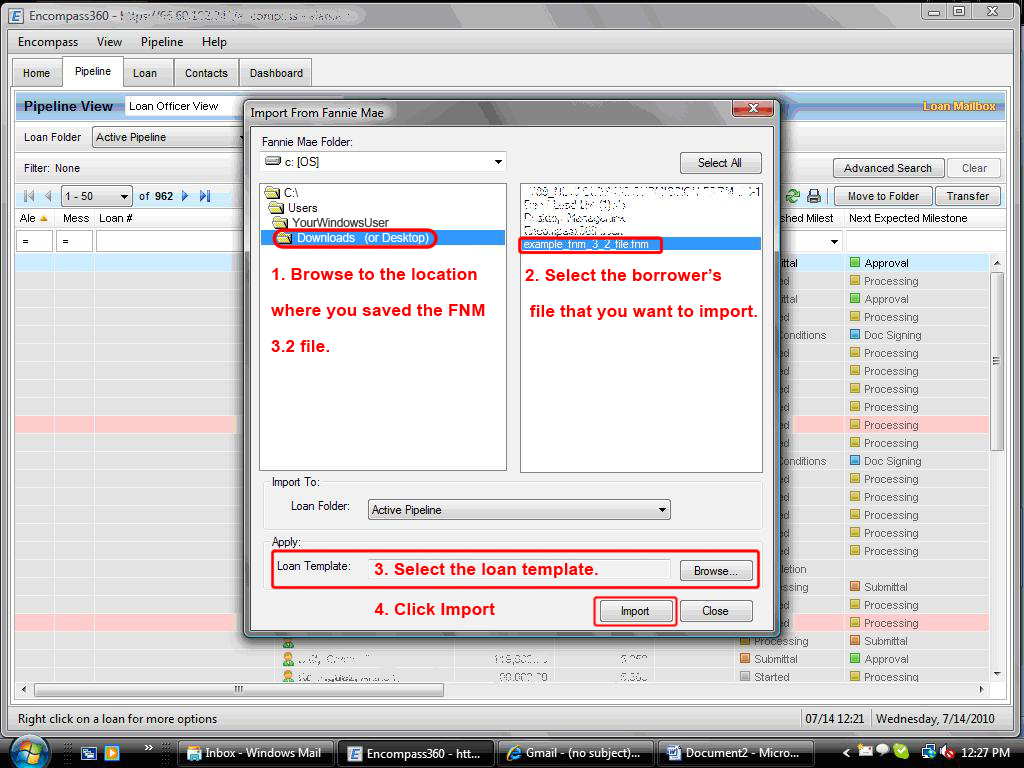Expand hidden system tray icons arrow
The height and width of the screenshot is (768, 1024).
pyautogui.click(x=846, y=753)
